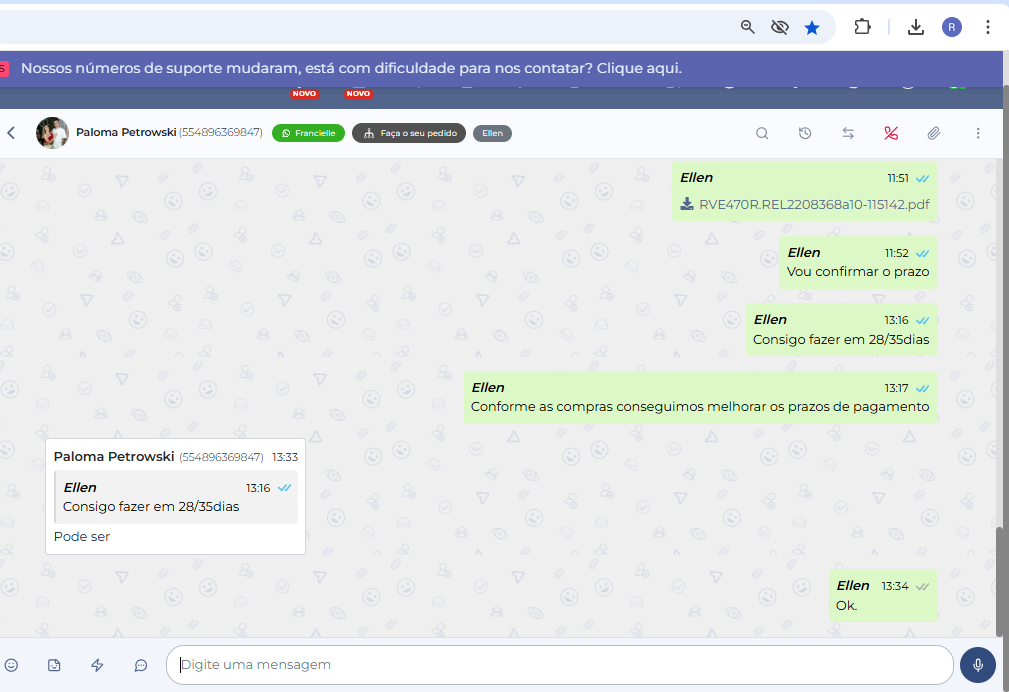Viewport: 1009px width, 692px height.
Task: Click the transfer conversation arrows icon
Action: [x=848, y=133]
